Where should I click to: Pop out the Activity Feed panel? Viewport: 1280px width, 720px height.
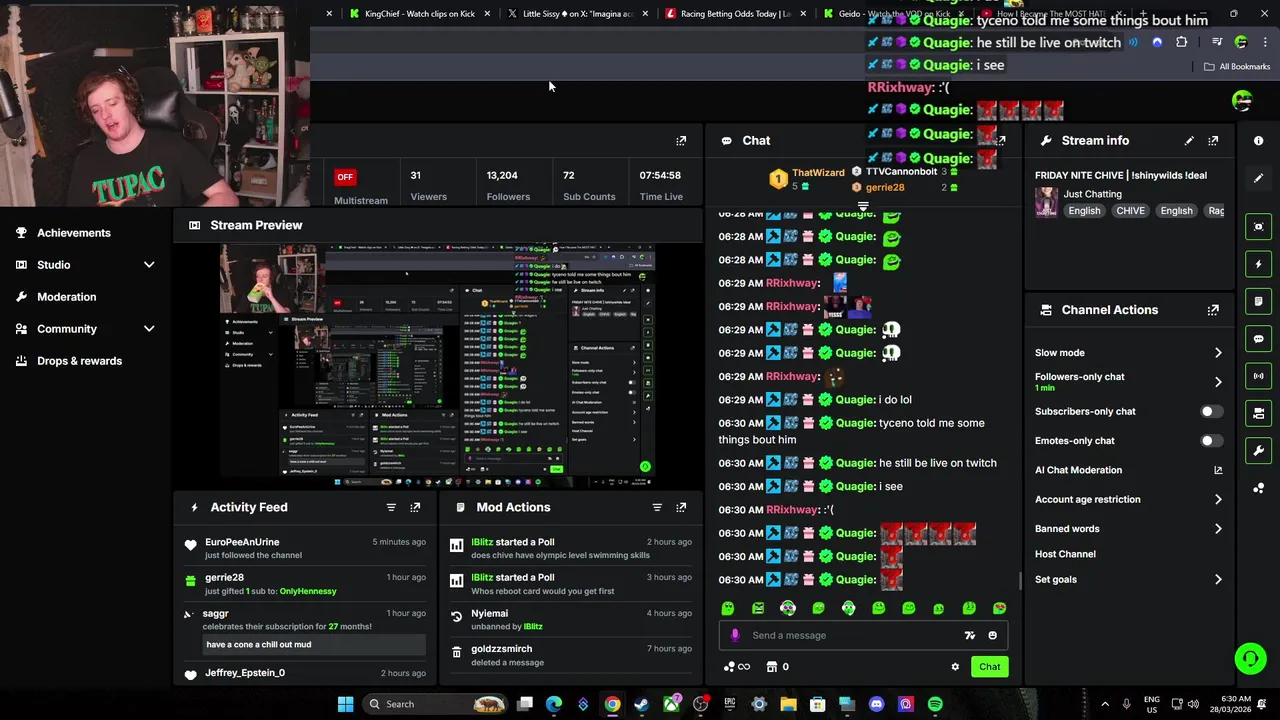415,507
